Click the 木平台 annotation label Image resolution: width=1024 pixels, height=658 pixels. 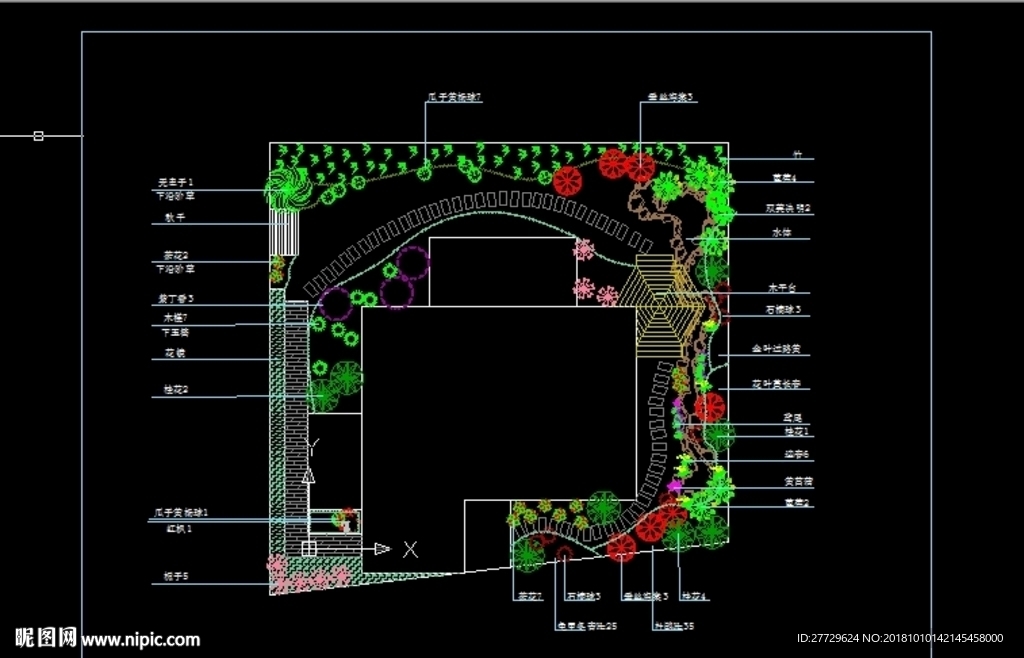pyautogui.click(x=782, y=288)
